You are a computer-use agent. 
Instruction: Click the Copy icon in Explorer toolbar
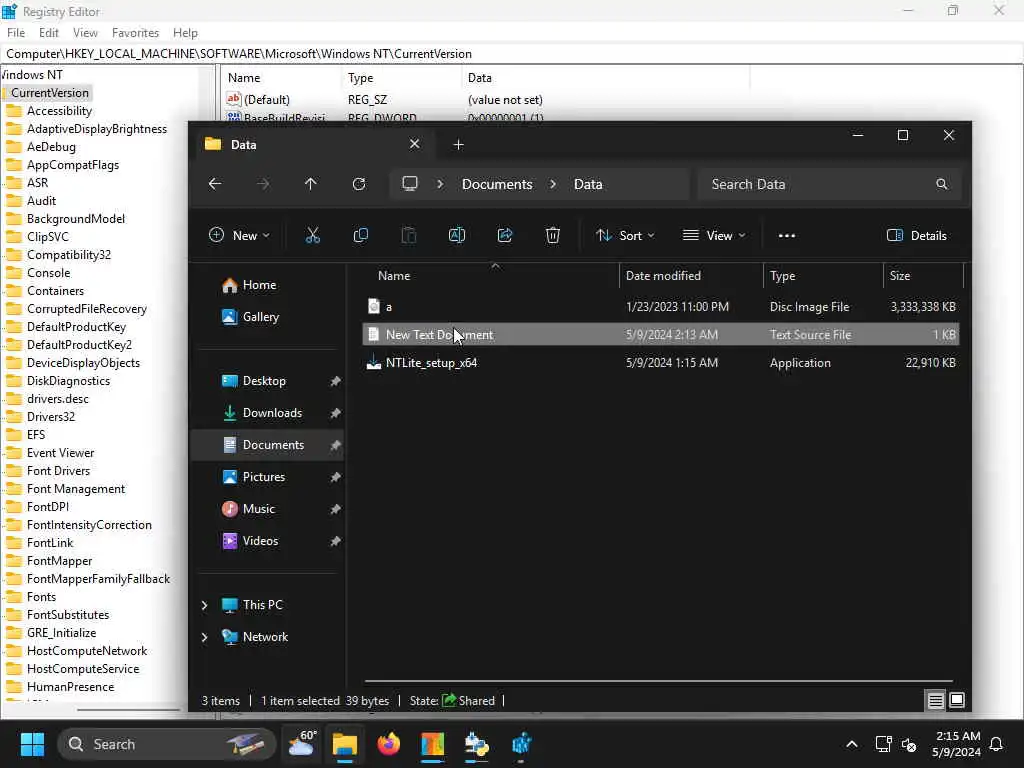[360, 236]
